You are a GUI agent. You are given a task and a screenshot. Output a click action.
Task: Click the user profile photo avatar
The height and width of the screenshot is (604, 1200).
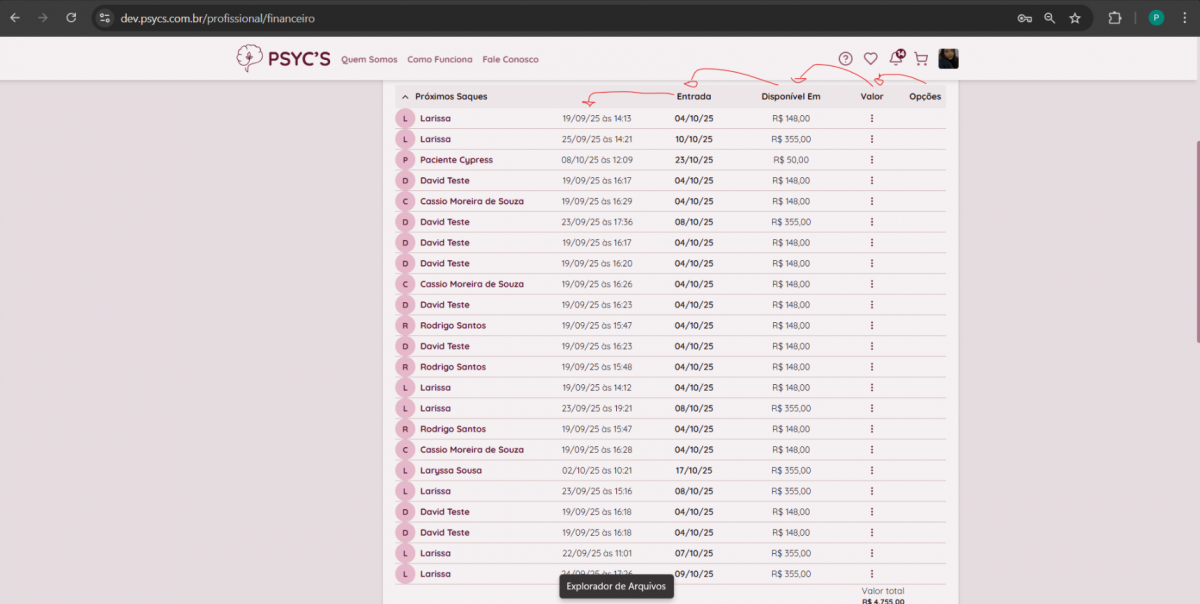[x=948, y=59]
